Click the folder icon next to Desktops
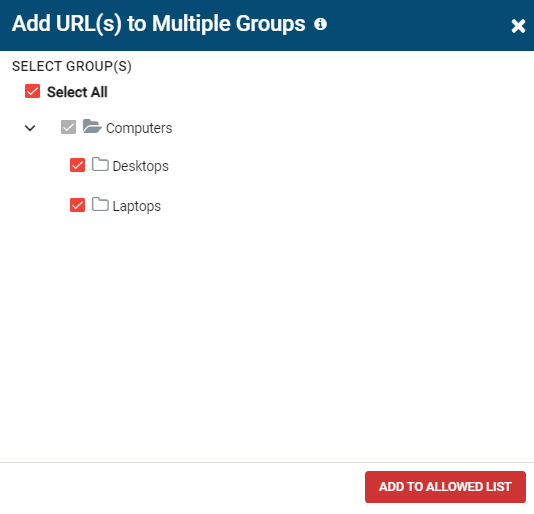534x514 pixels. click(x=100, y=164)
